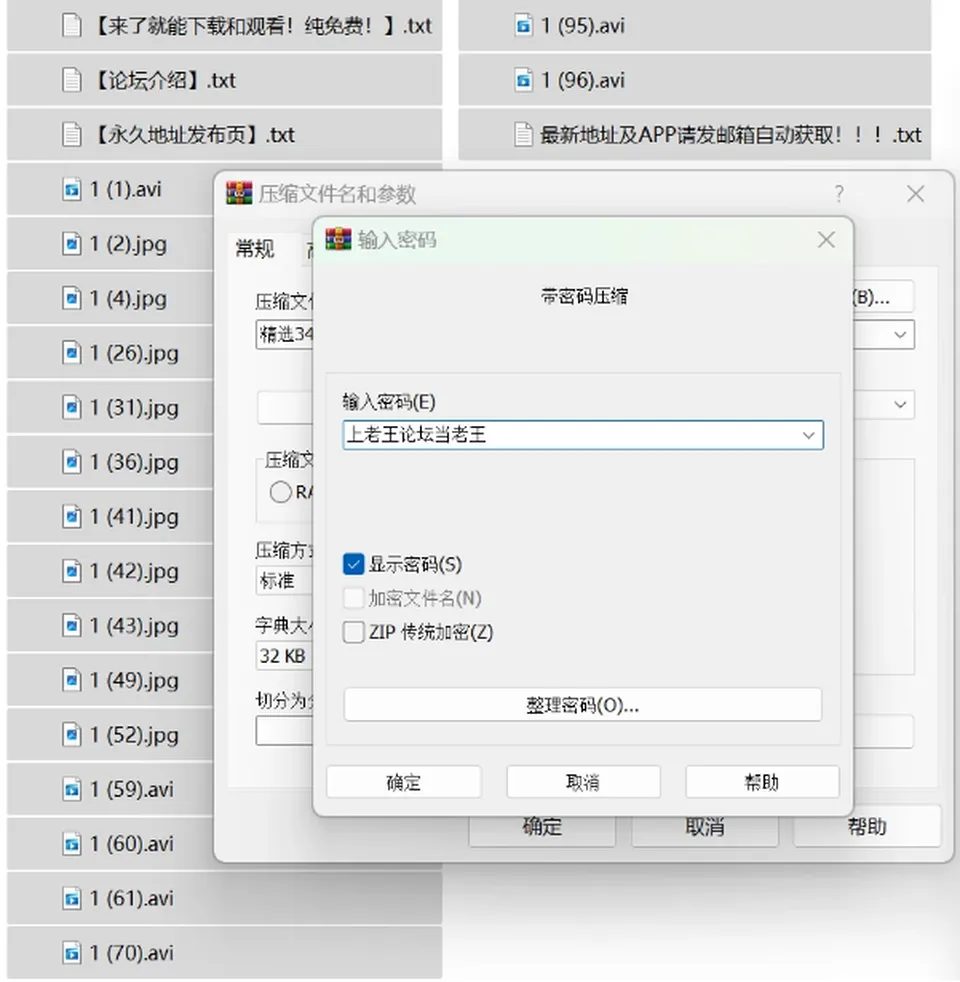Confirm password with 确定 in 输入密码 dialog
The width and height of the screenshot is (960, 982).
click(403, 782)
